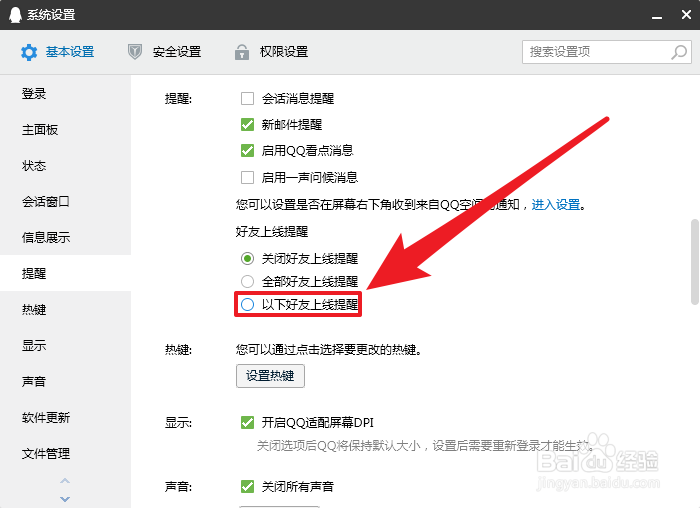Screen dimensions: 700x508
Task: Select 热键 in the sidebar
Action: 65,309
